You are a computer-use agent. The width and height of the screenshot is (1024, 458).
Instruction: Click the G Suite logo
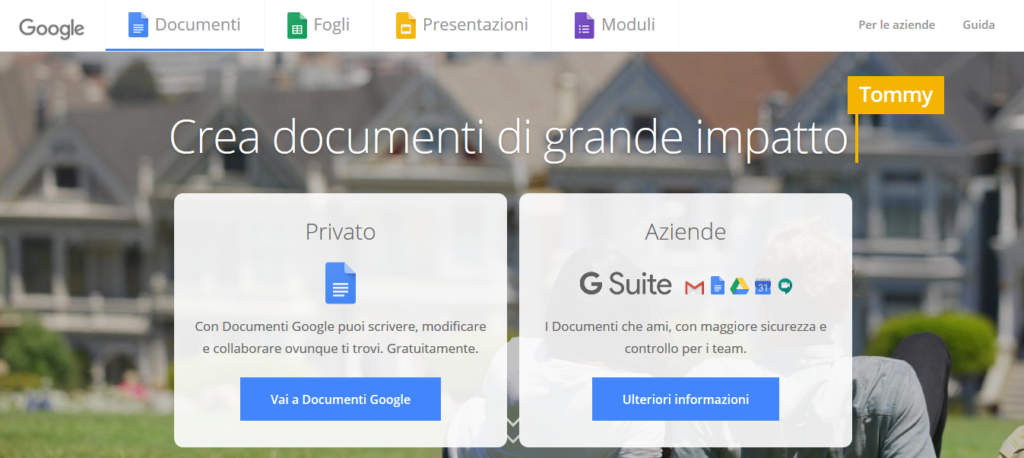click(x=625, y=284)
